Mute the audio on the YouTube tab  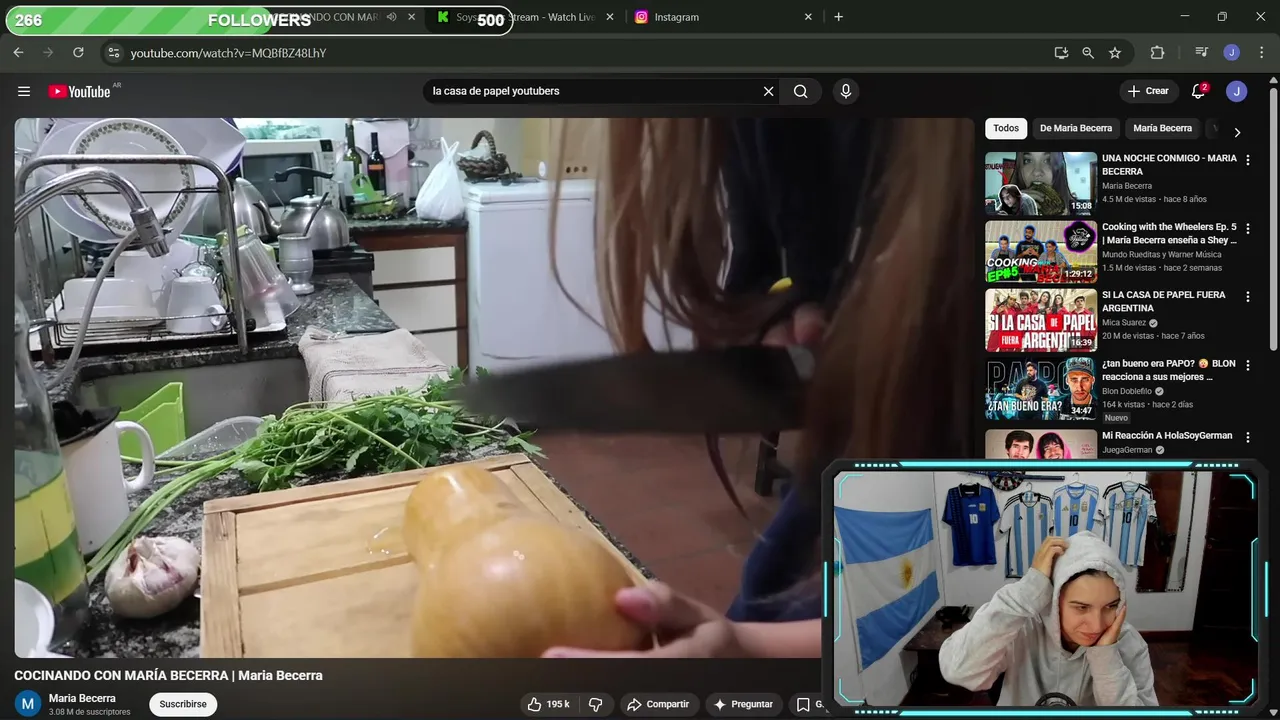coord(391,17)
